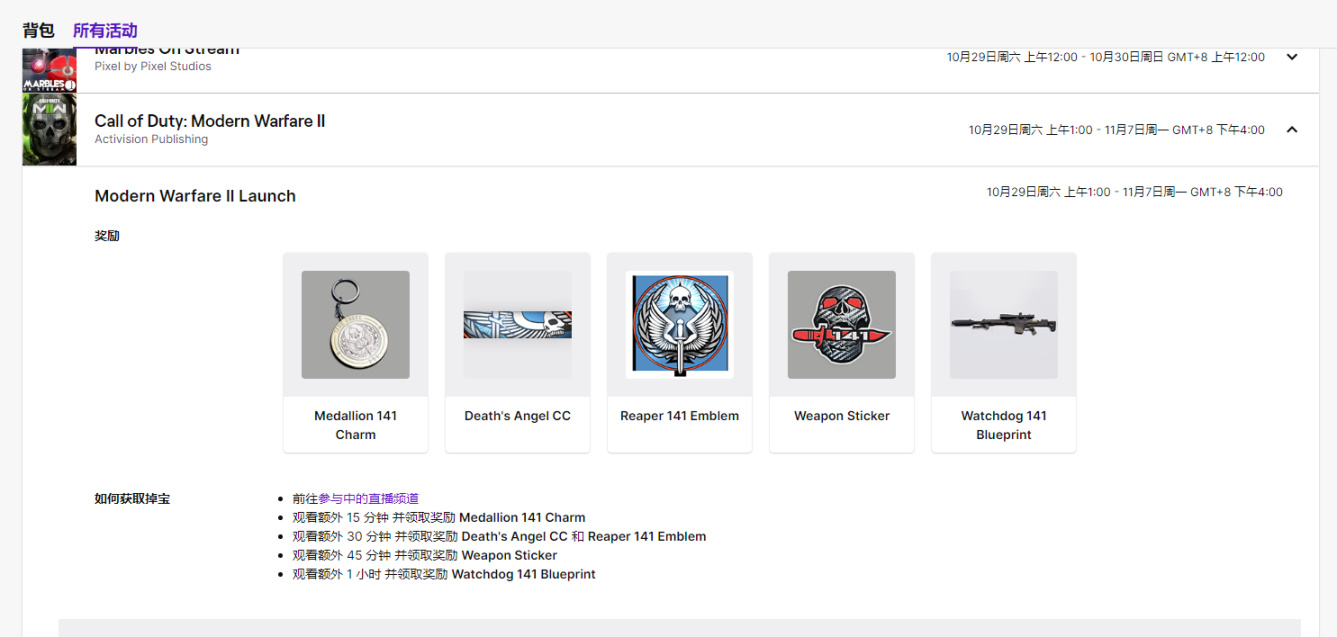
Task: Click the Modern Warfare II Launch heading
Action: 195,196
